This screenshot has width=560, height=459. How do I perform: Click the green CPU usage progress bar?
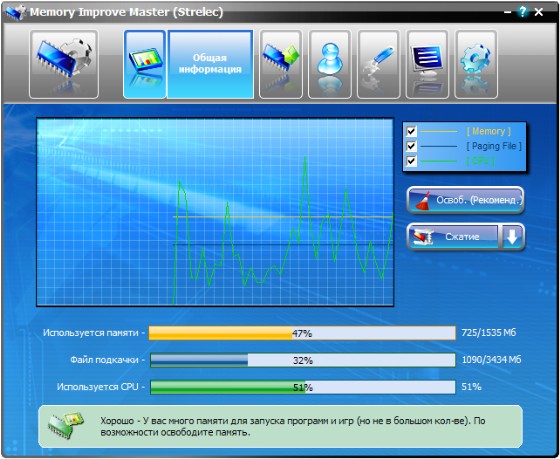(303, 387)
